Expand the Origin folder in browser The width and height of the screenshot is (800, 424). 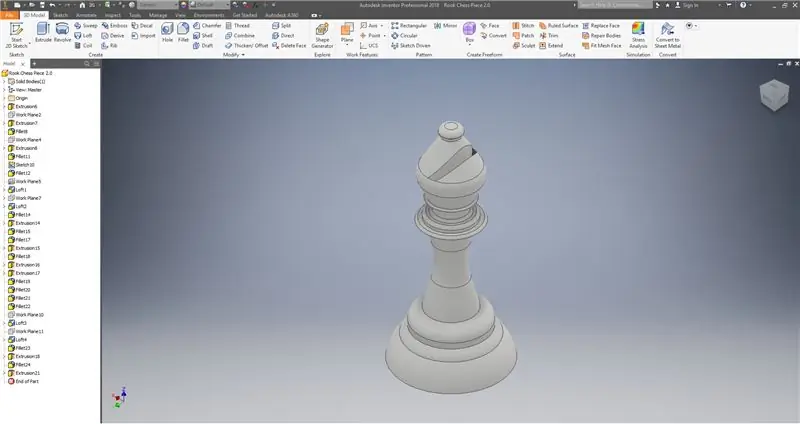pyautogui.click(x=4, y=98)
